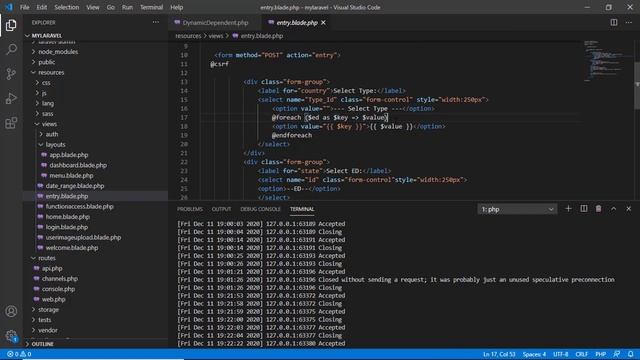Viewport: 640px width, 360px height.
Task: Open notifications bell in status bar
Action: pos(631,354)
